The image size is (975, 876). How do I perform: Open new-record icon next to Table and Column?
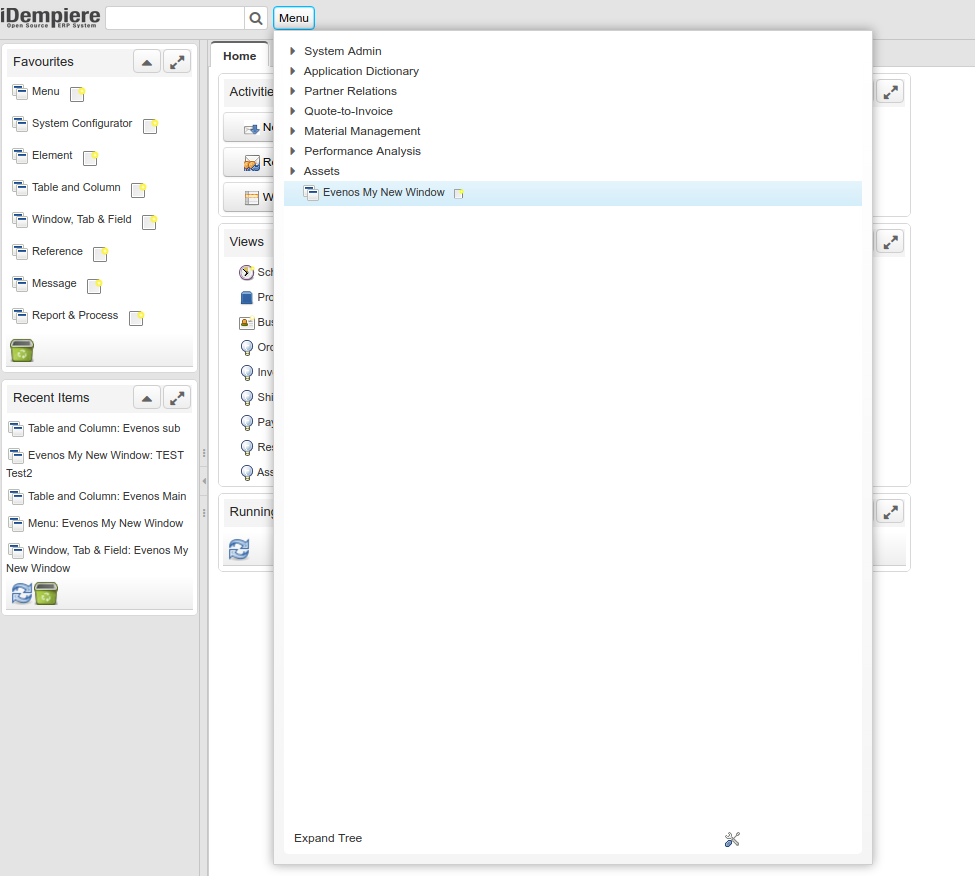(139, 190)
